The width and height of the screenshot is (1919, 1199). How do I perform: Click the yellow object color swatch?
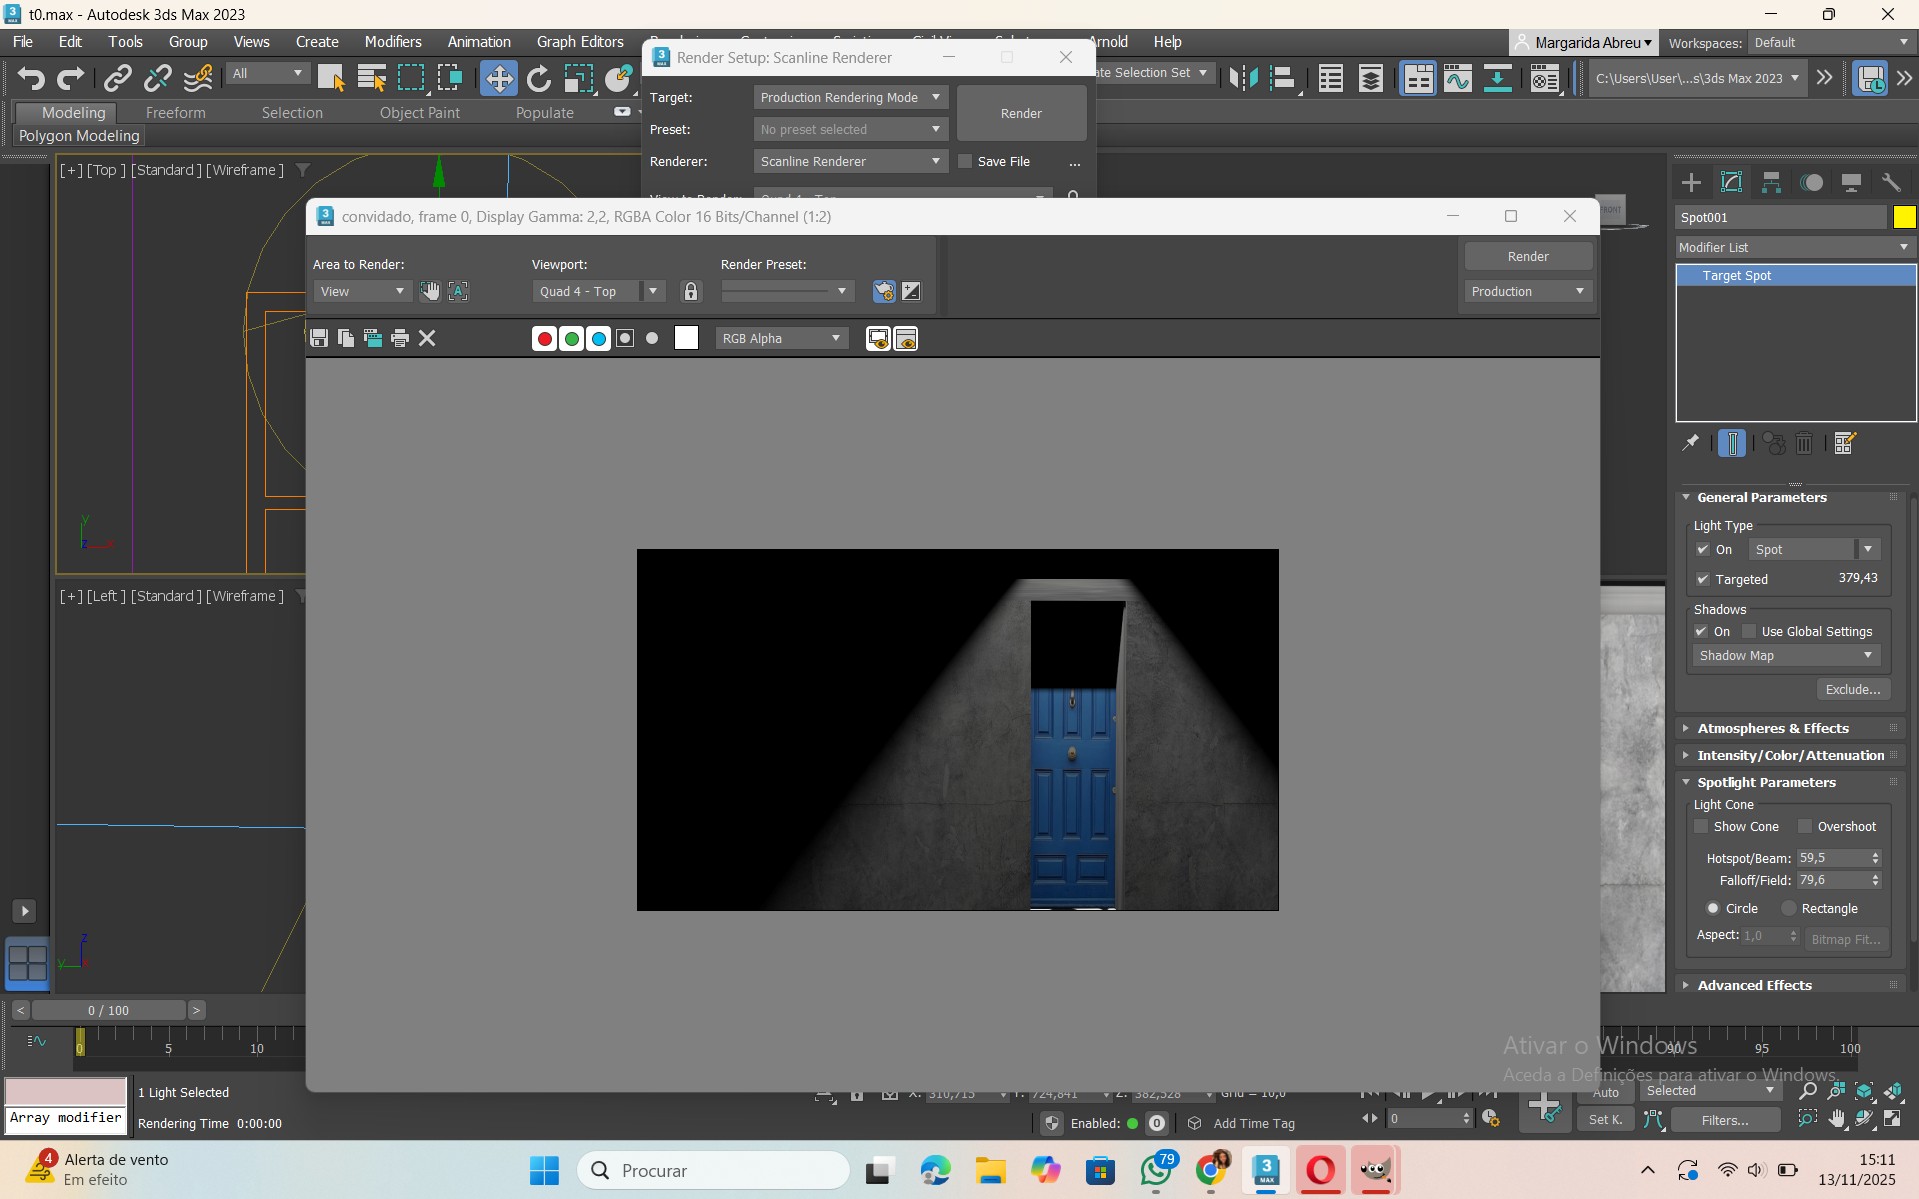[x=1904, y=217]
